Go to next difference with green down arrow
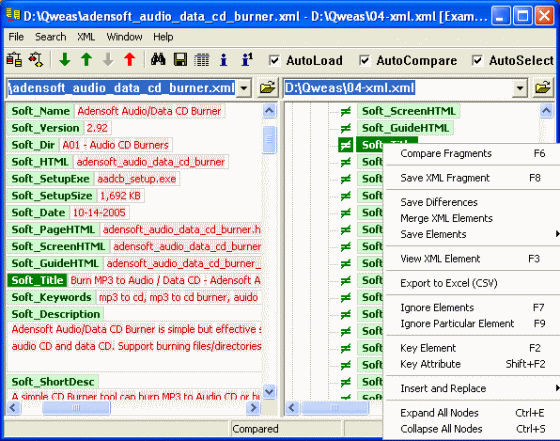Image resolution: width=560 pixels, height=441 pixels. coord(65,60)
